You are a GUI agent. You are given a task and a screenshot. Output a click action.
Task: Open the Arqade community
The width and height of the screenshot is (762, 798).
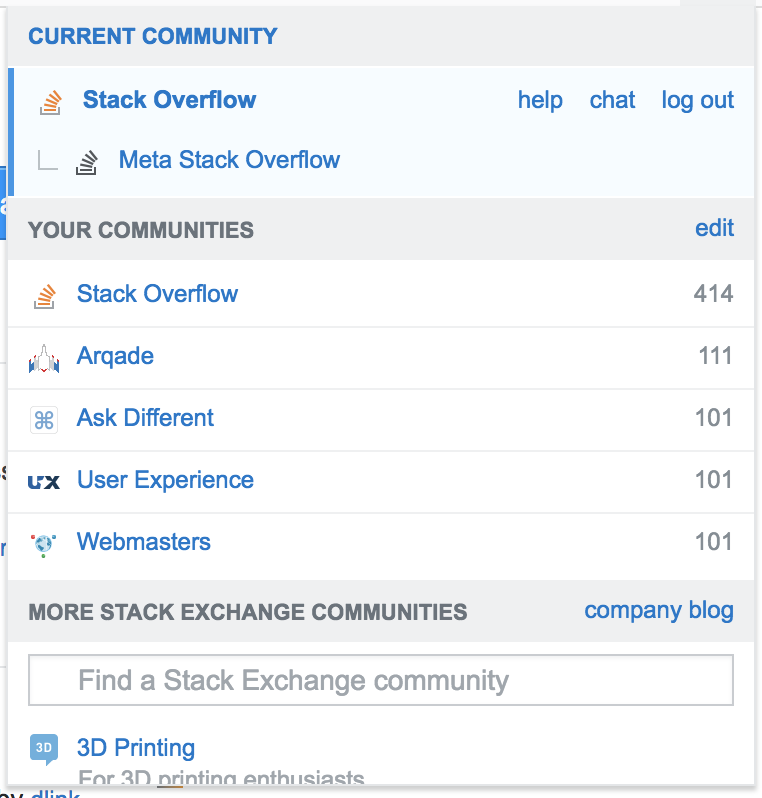(x=115, y=356)
